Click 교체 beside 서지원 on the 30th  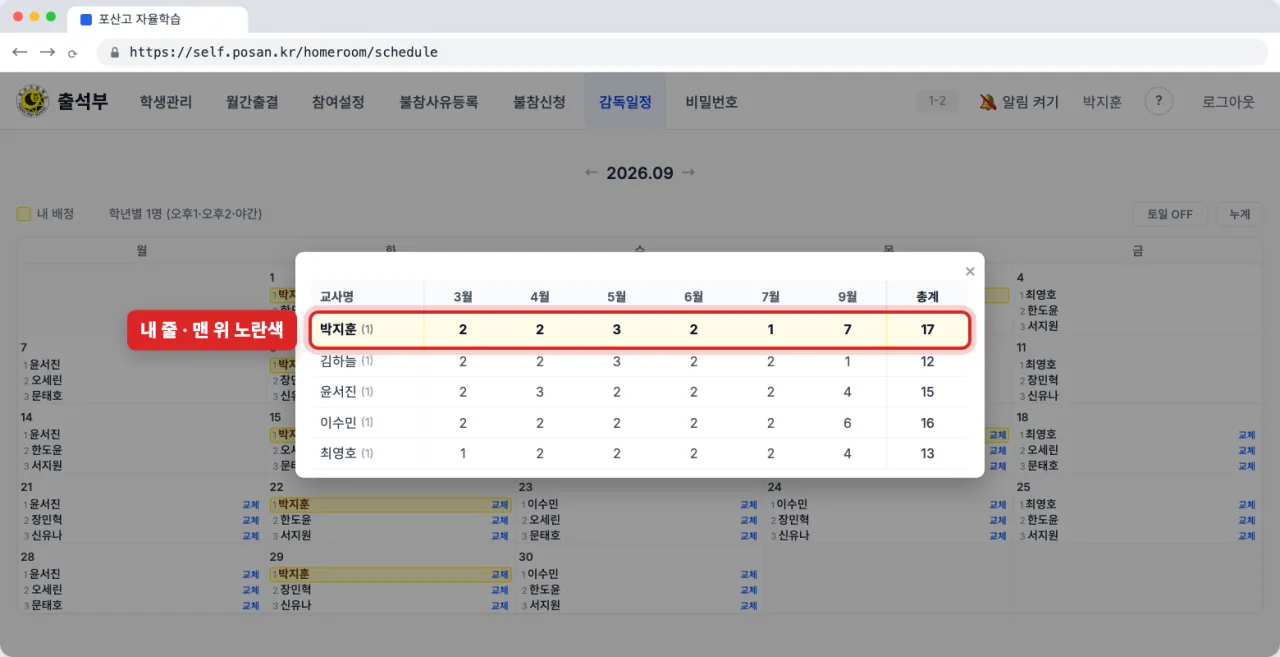pos(748,606)
